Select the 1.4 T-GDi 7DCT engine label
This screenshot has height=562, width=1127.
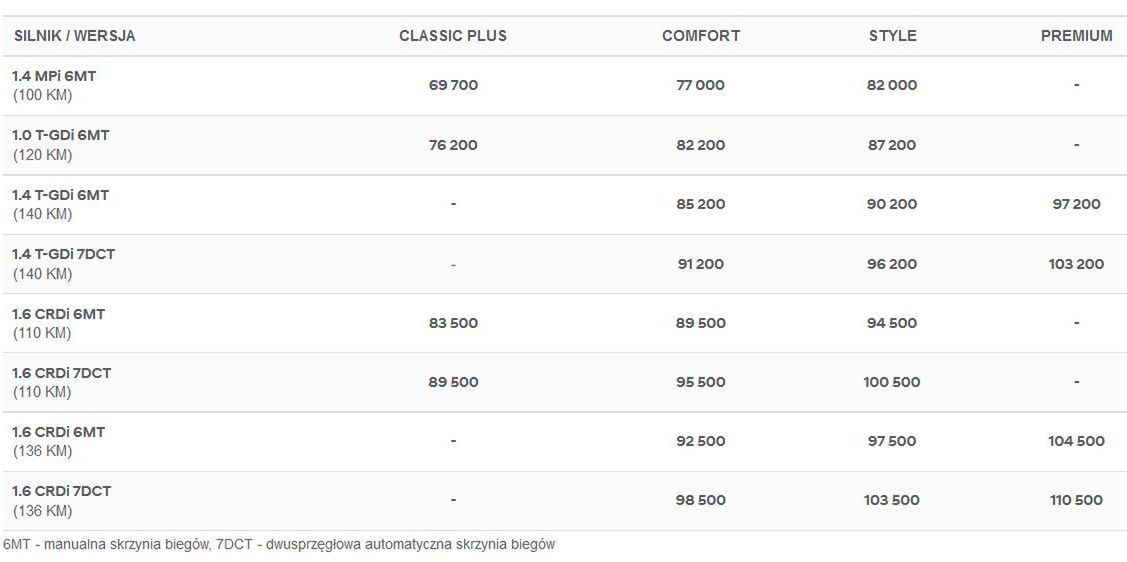[64, 254]
